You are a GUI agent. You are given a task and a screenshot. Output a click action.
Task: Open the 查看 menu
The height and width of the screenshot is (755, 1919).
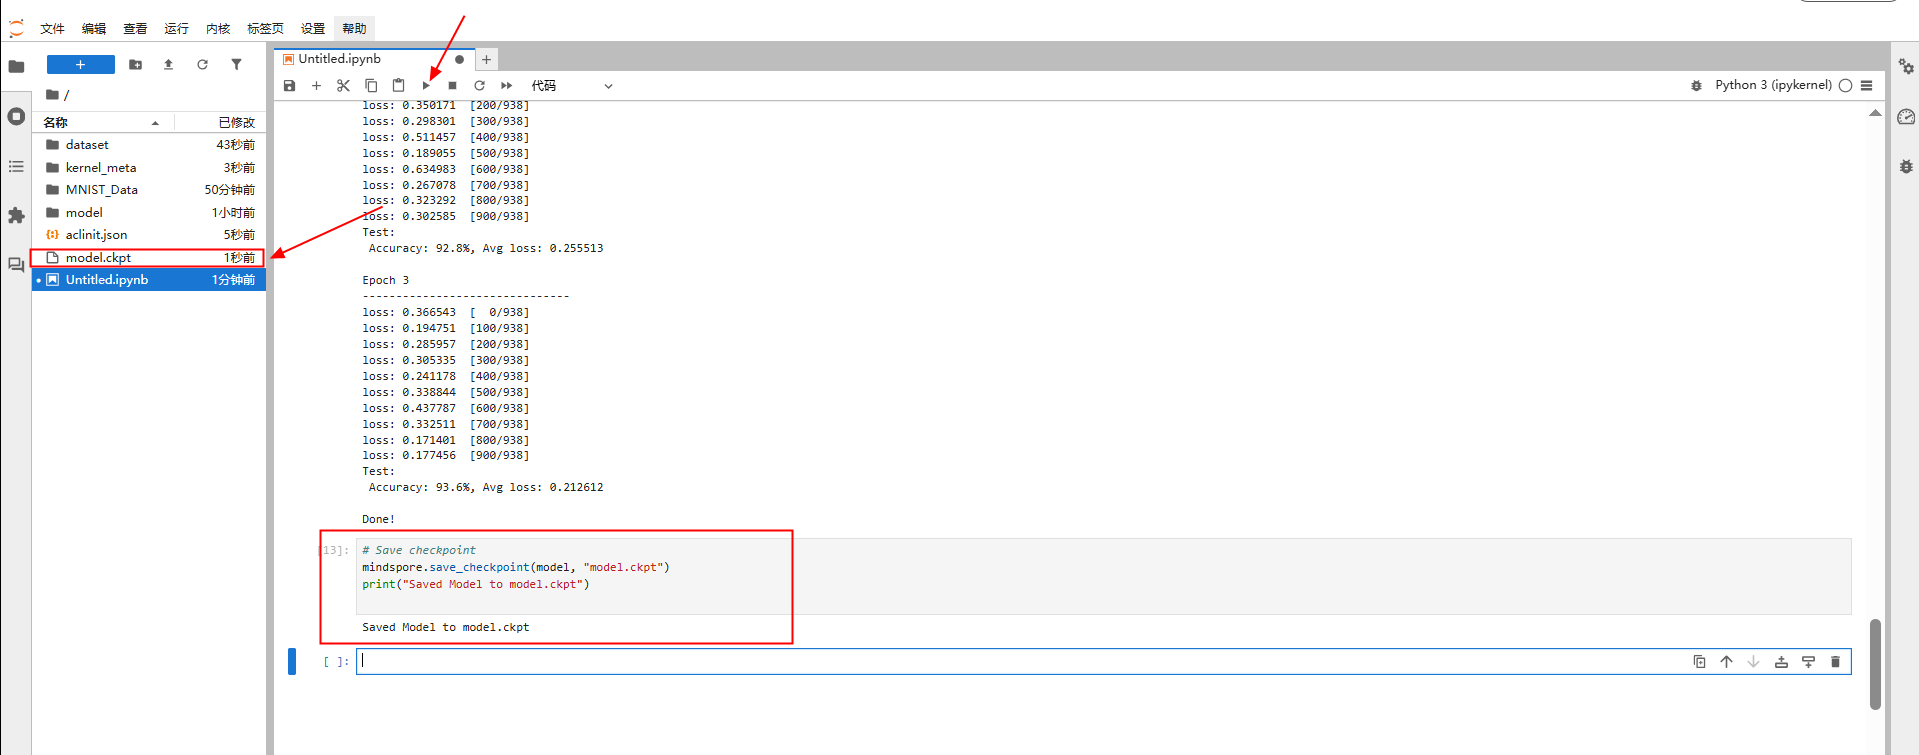pyautogui.click(x=135, y=29)
